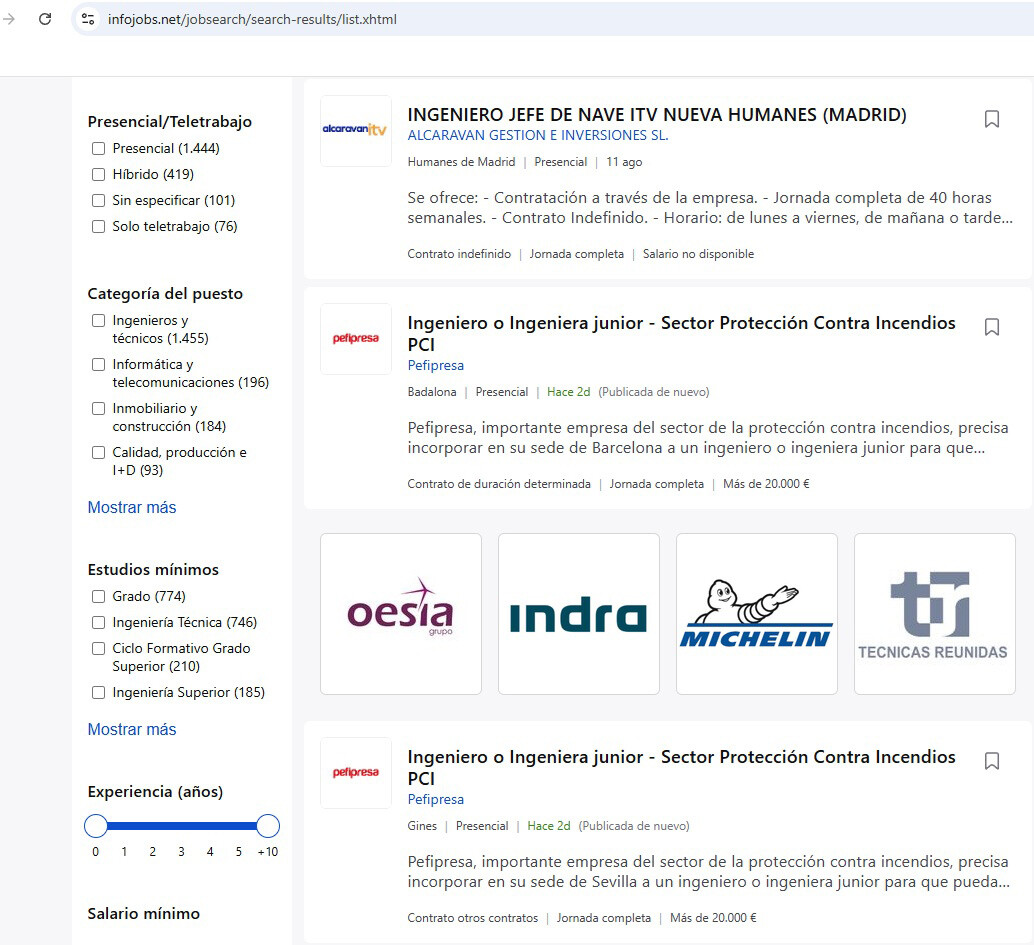Check the Presencial filter checkbox
The image size is (1034, 945).
click(98, 149)
